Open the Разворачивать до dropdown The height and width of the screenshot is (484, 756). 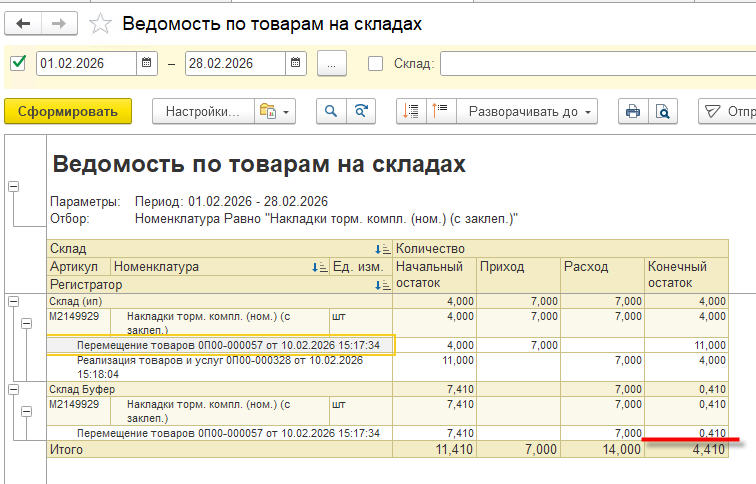click(527, 111)
